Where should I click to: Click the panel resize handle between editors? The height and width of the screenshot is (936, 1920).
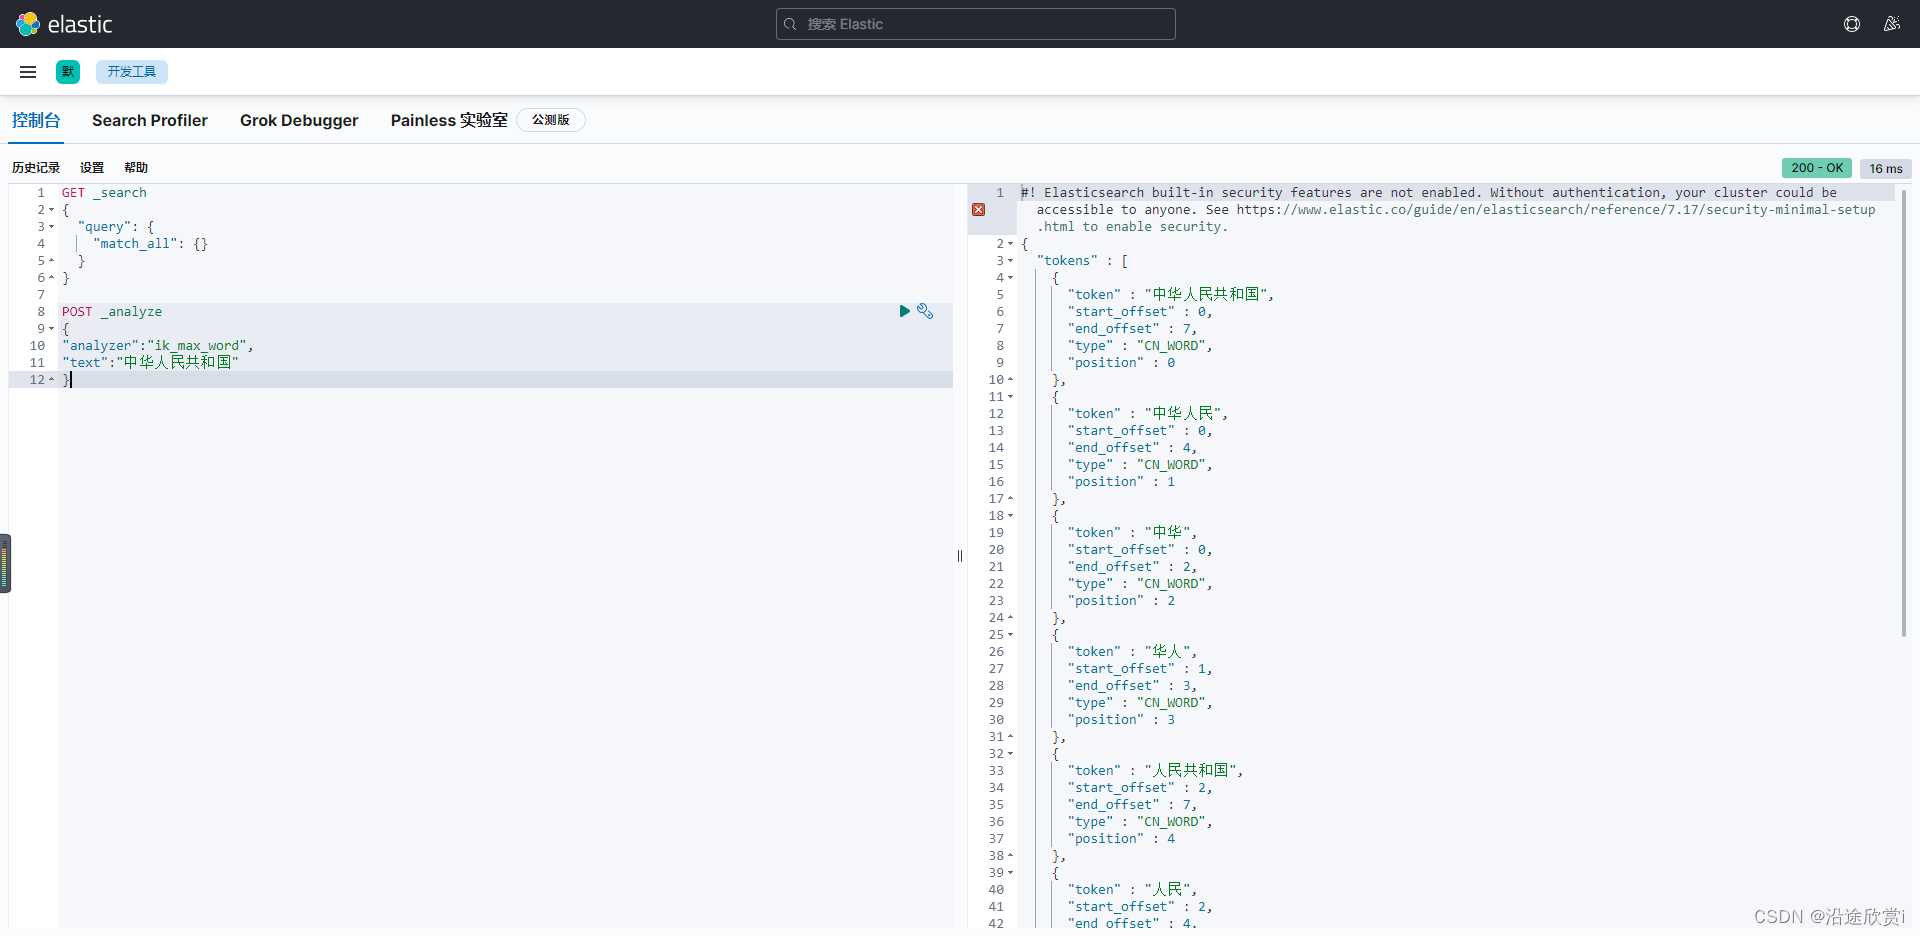point(960,556)
